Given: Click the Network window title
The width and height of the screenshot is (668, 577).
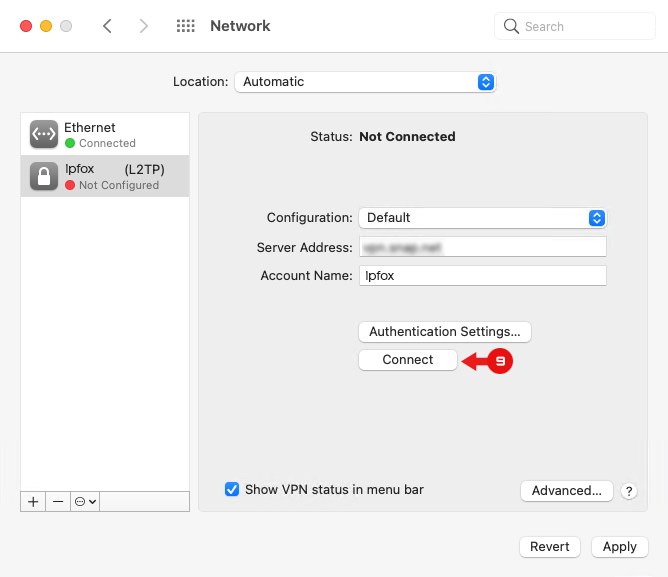Looking at the screenshot, I should [240, 26].
